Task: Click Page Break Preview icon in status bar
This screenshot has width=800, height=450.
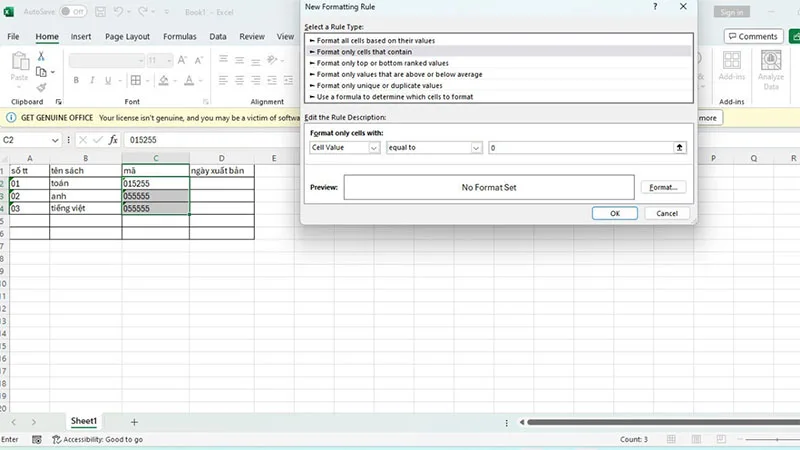Action: pyautogui.click(x=721, y=439)
